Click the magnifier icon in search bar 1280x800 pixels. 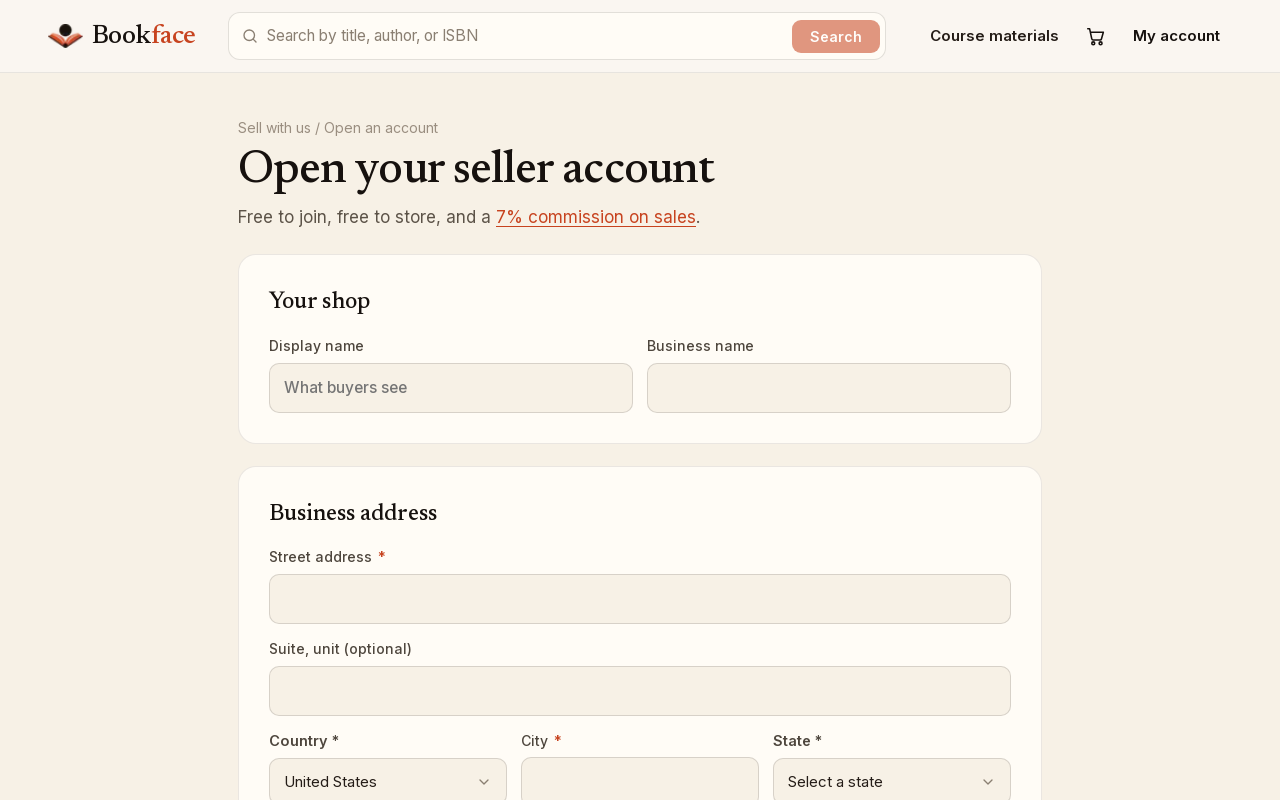pyautogui.click(x=250, y=36)
